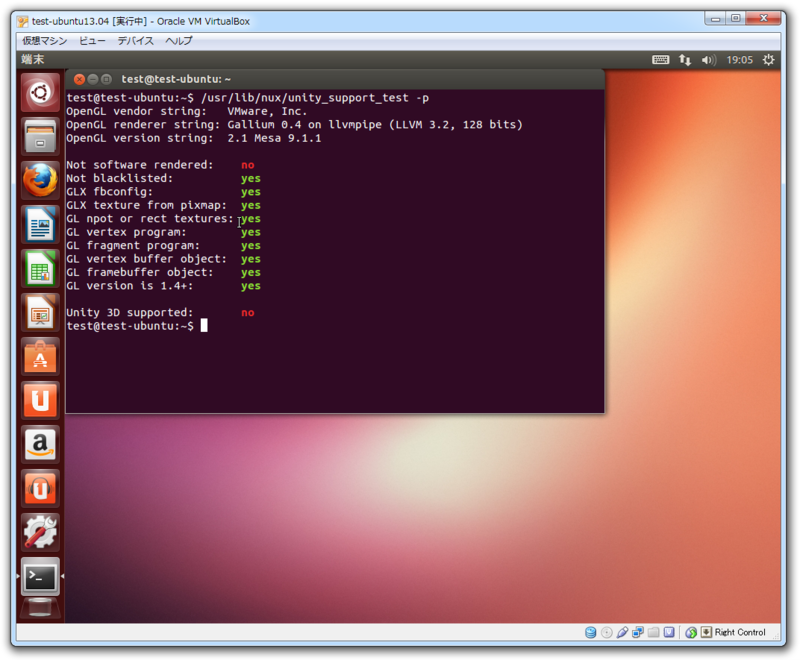The width and height of the screenshot is (800, 660).
Task: Open the network indicator in top panel
Action: [x=685, y=60]
